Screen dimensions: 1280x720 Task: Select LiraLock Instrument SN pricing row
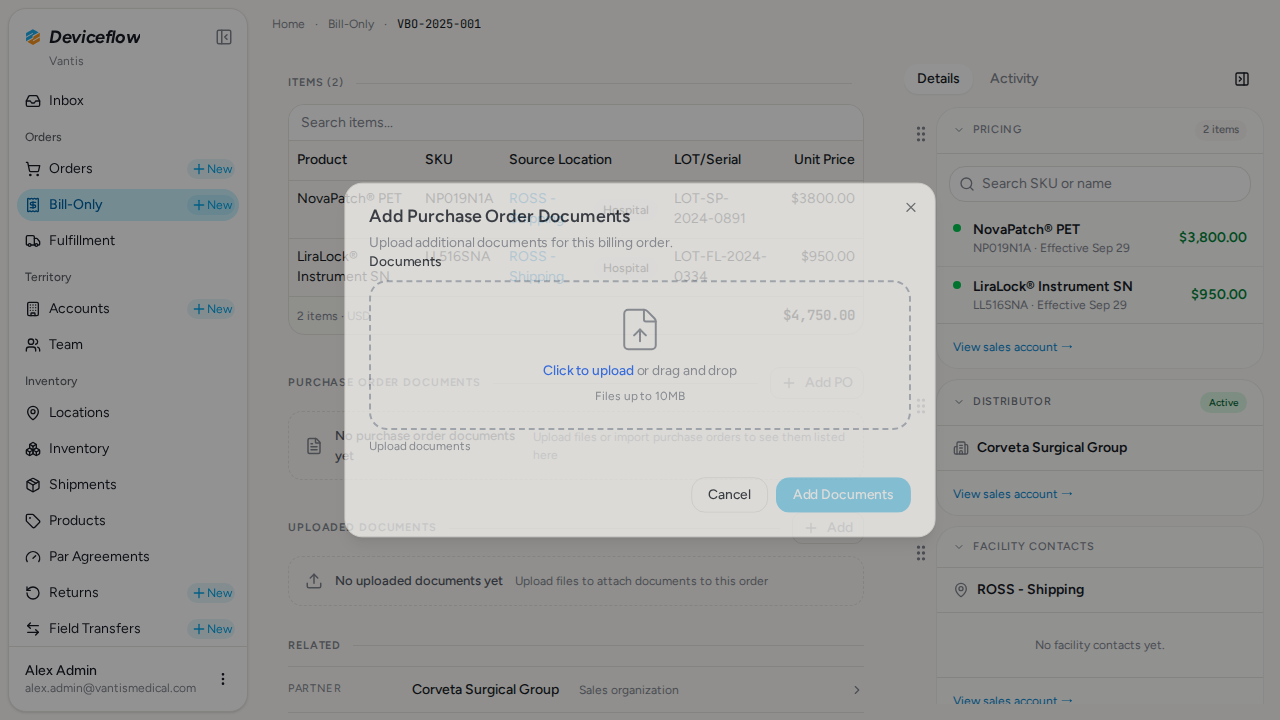click(x=1100, y=295)
